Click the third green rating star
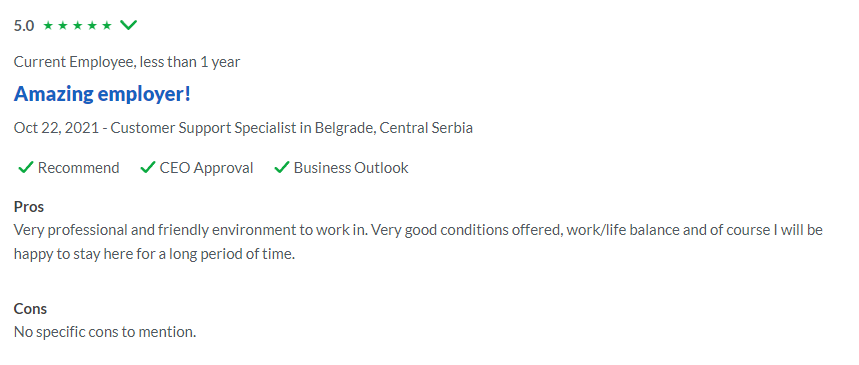 (x=77, y=25)
